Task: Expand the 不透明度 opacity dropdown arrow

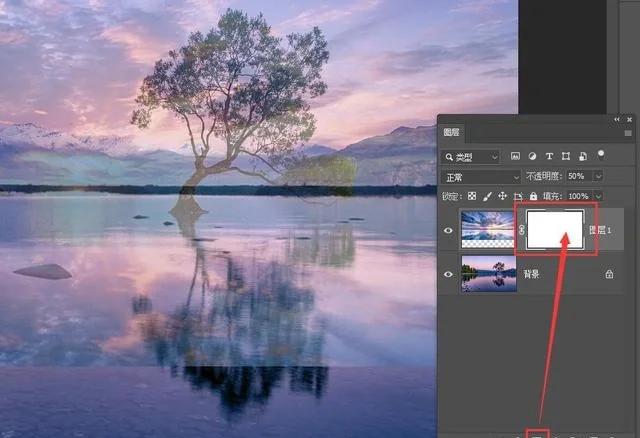Action: (598, 177)
